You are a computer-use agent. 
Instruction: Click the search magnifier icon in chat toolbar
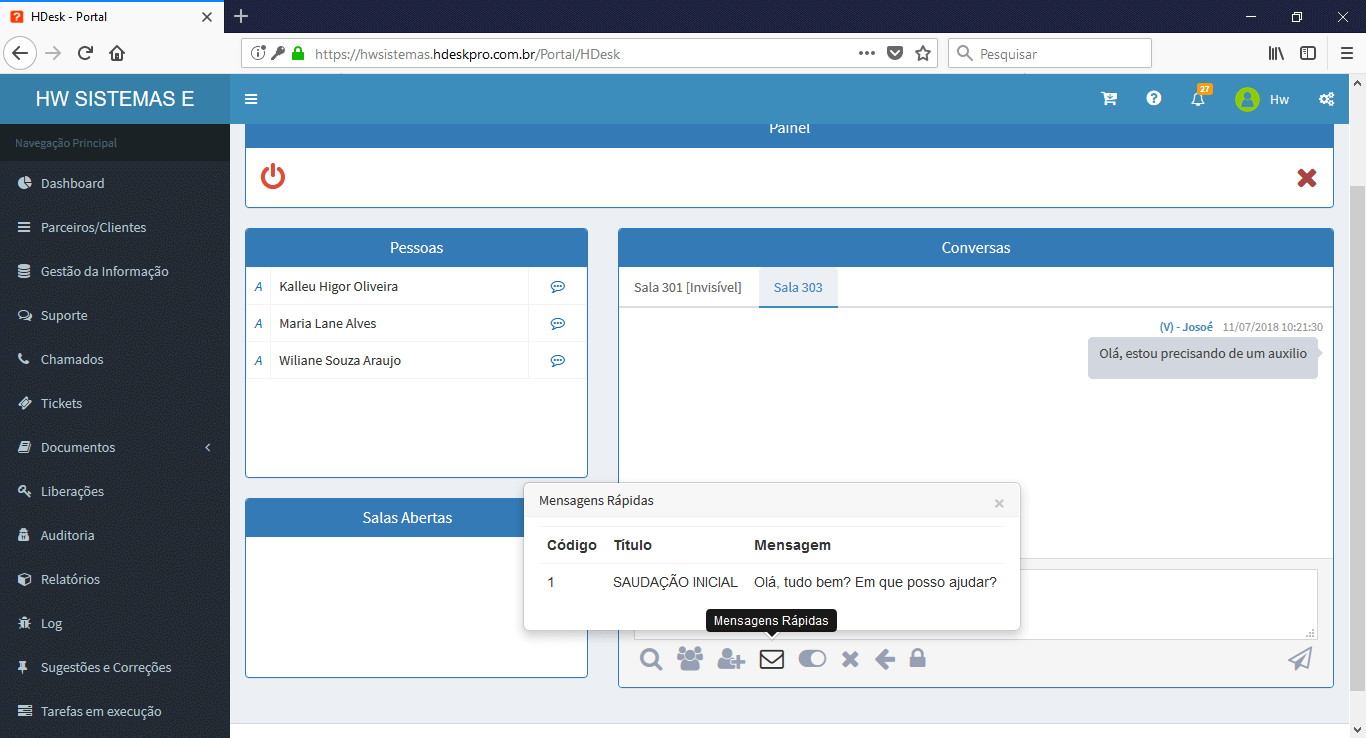[x=652, y=659]
